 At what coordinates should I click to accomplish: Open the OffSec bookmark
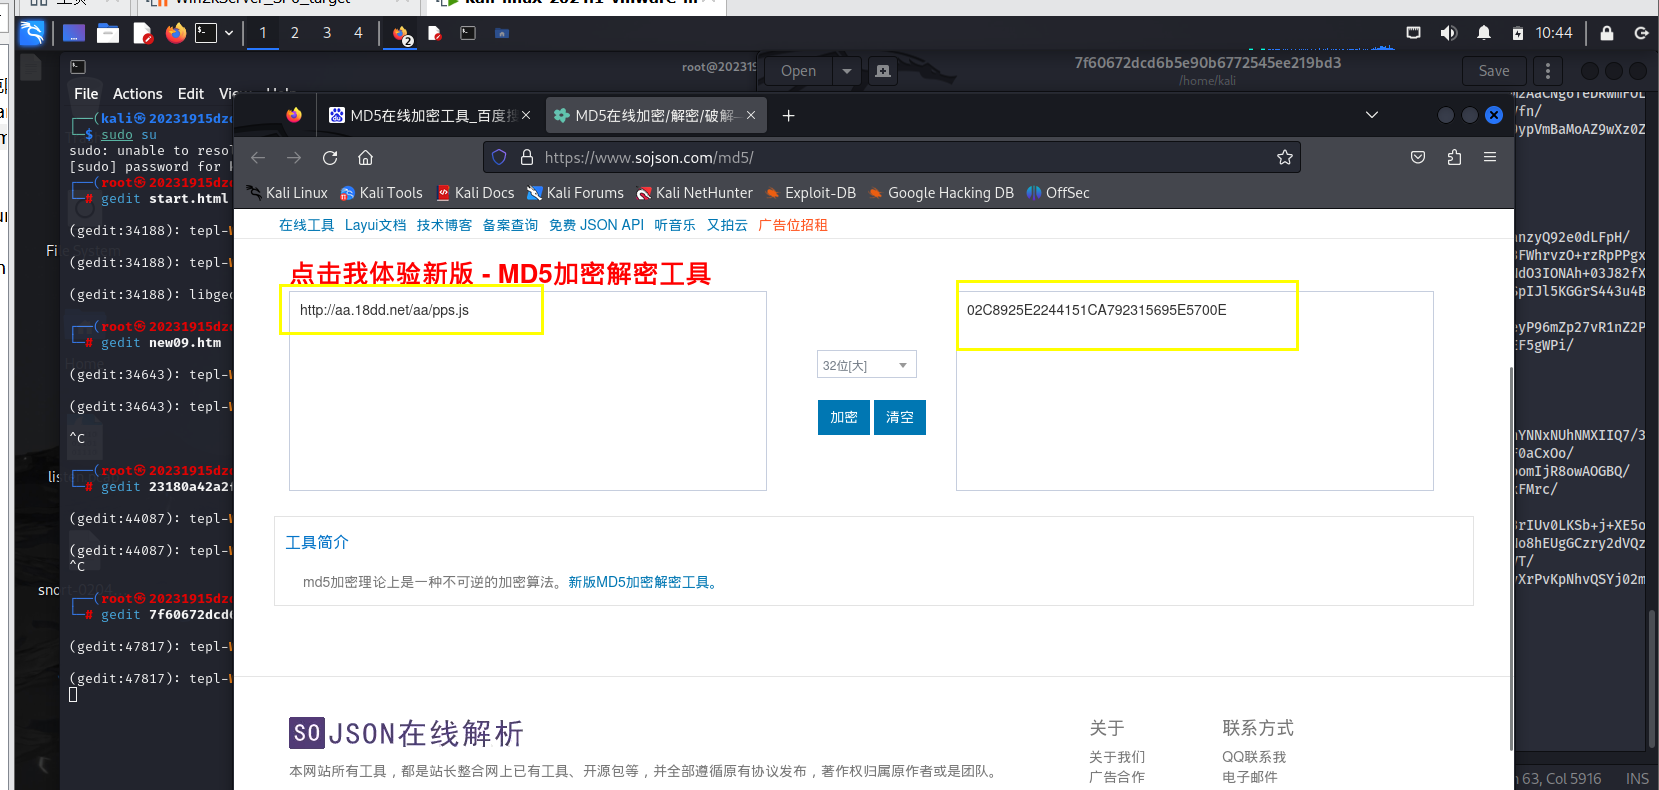click(x=1058, y=193)
